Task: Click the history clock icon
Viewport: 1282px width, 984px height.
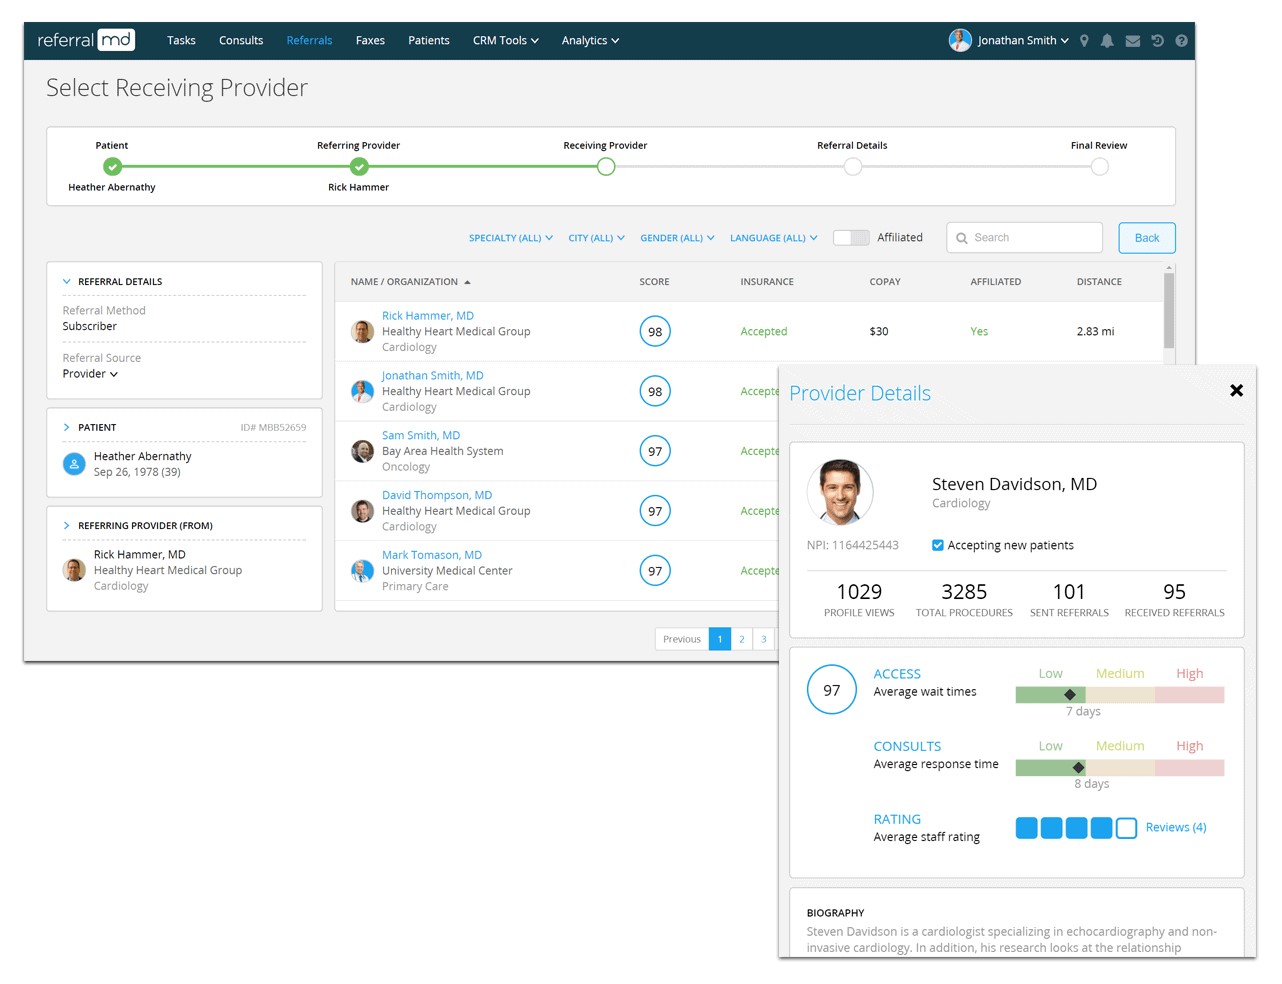Action: coord(1157,41)
